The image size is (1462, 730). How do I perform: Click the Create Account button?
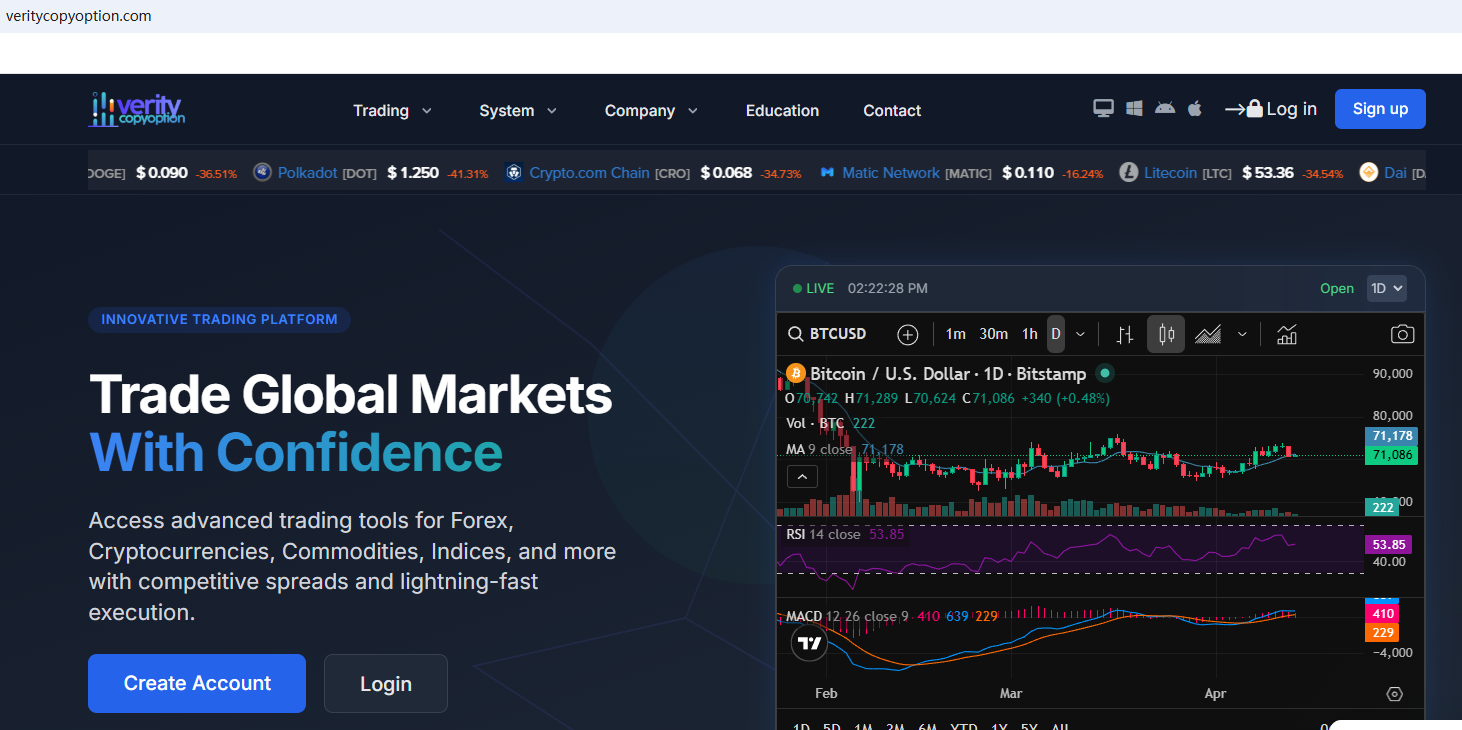[x=197, y=683]
